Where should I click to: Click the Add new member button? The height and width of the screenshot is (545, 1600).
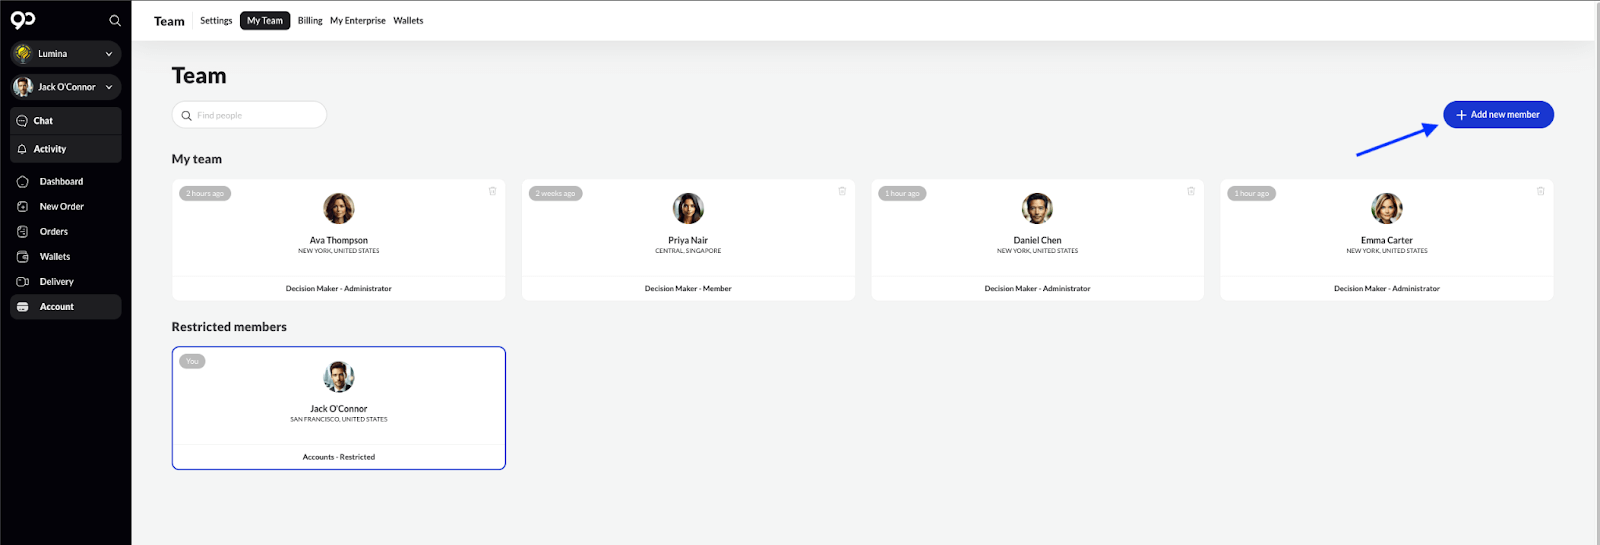1497,115
